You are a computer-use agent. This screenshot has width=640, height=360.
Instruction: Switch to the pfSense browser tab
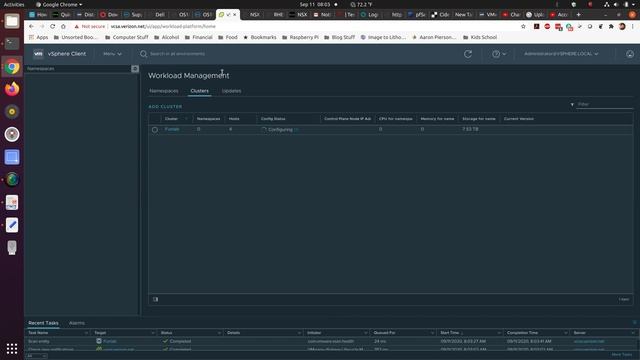[417, 14]
